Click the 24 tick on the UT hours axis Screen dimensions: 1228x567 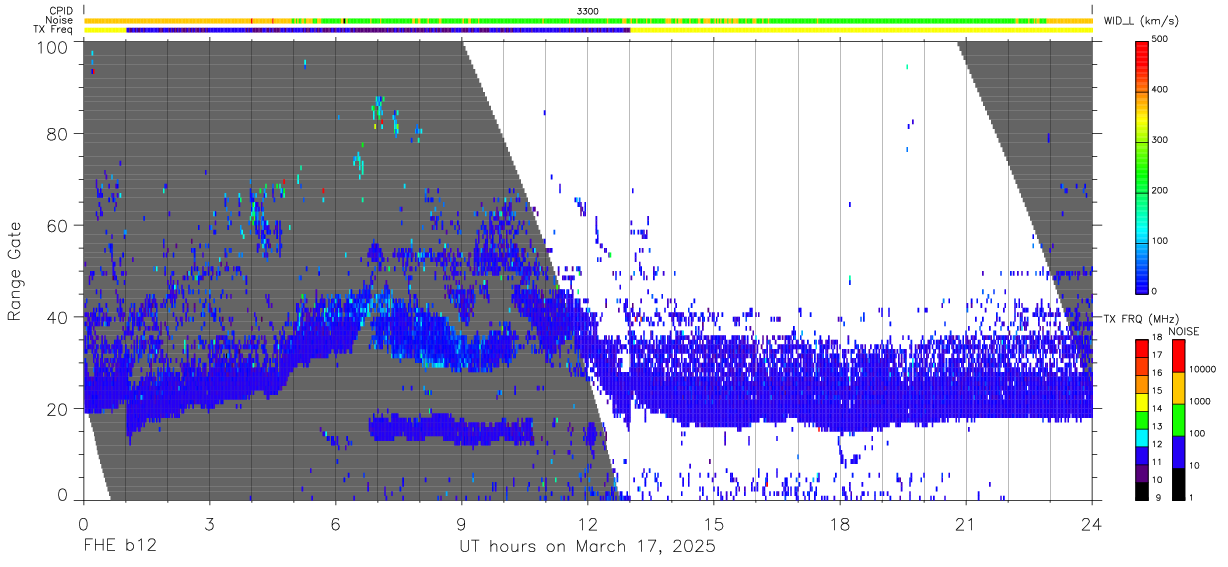coord(1092,523)
